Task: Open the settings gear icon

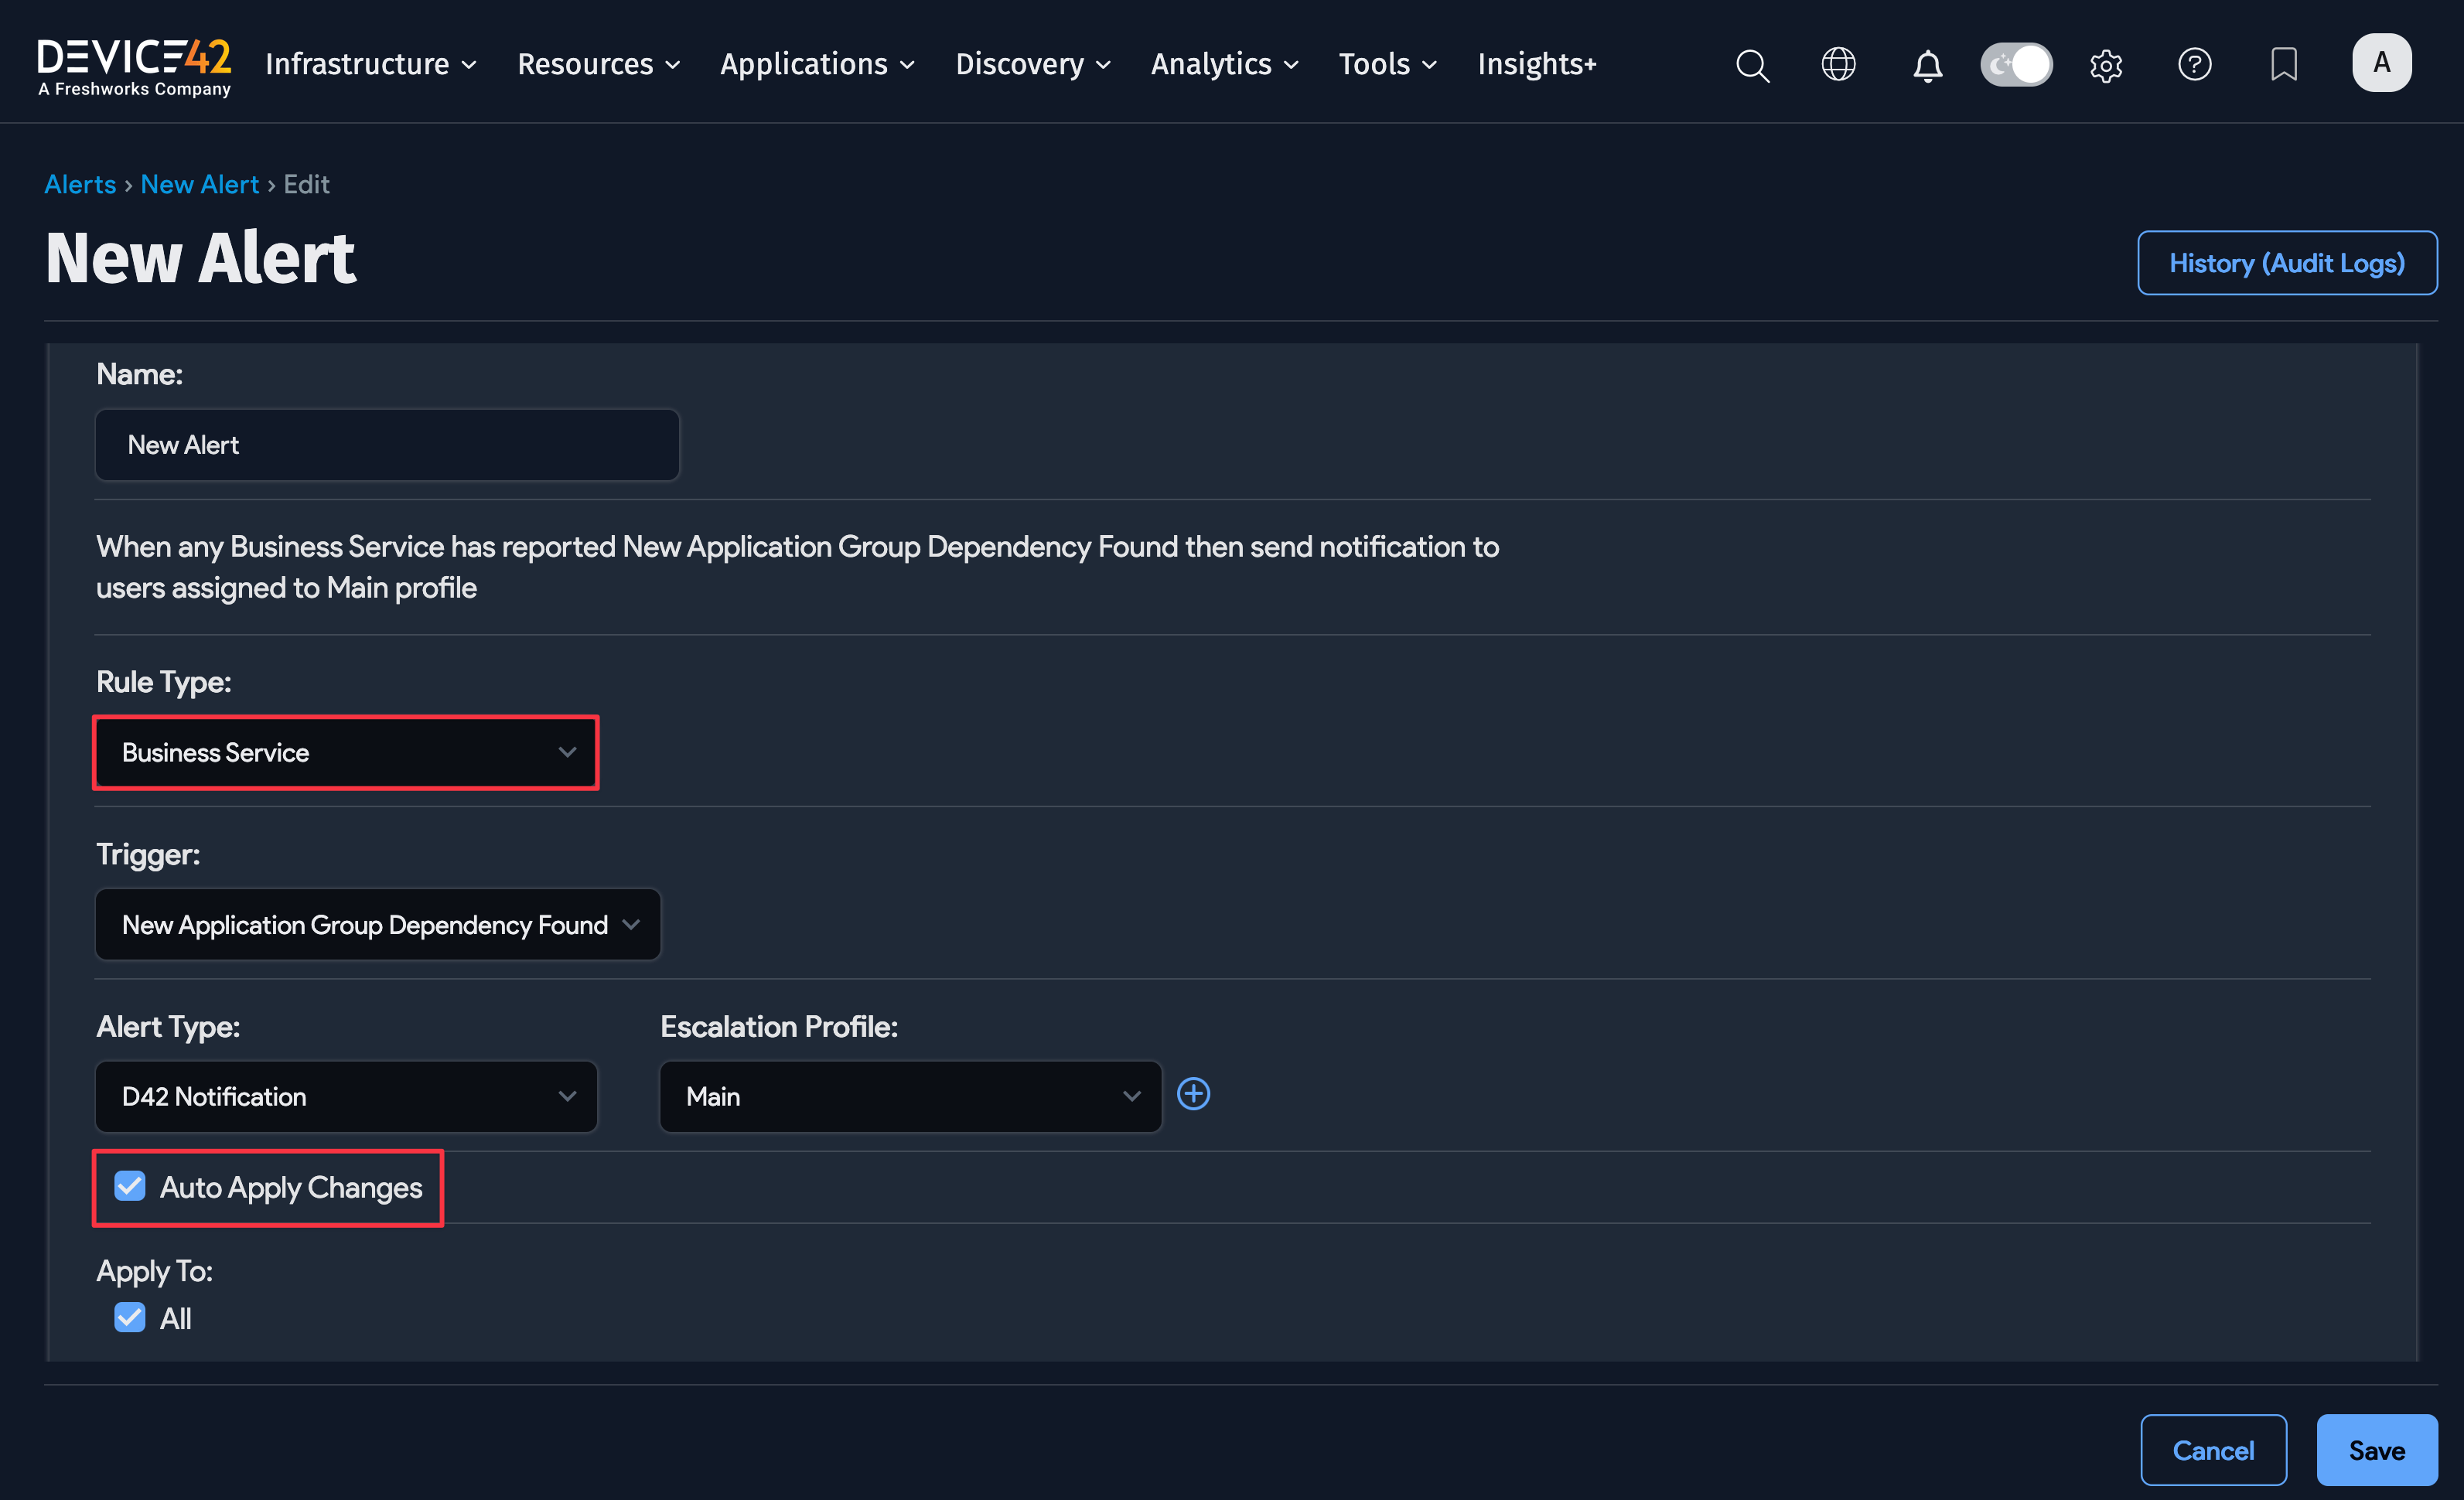Action: (x=2106, y=64)
